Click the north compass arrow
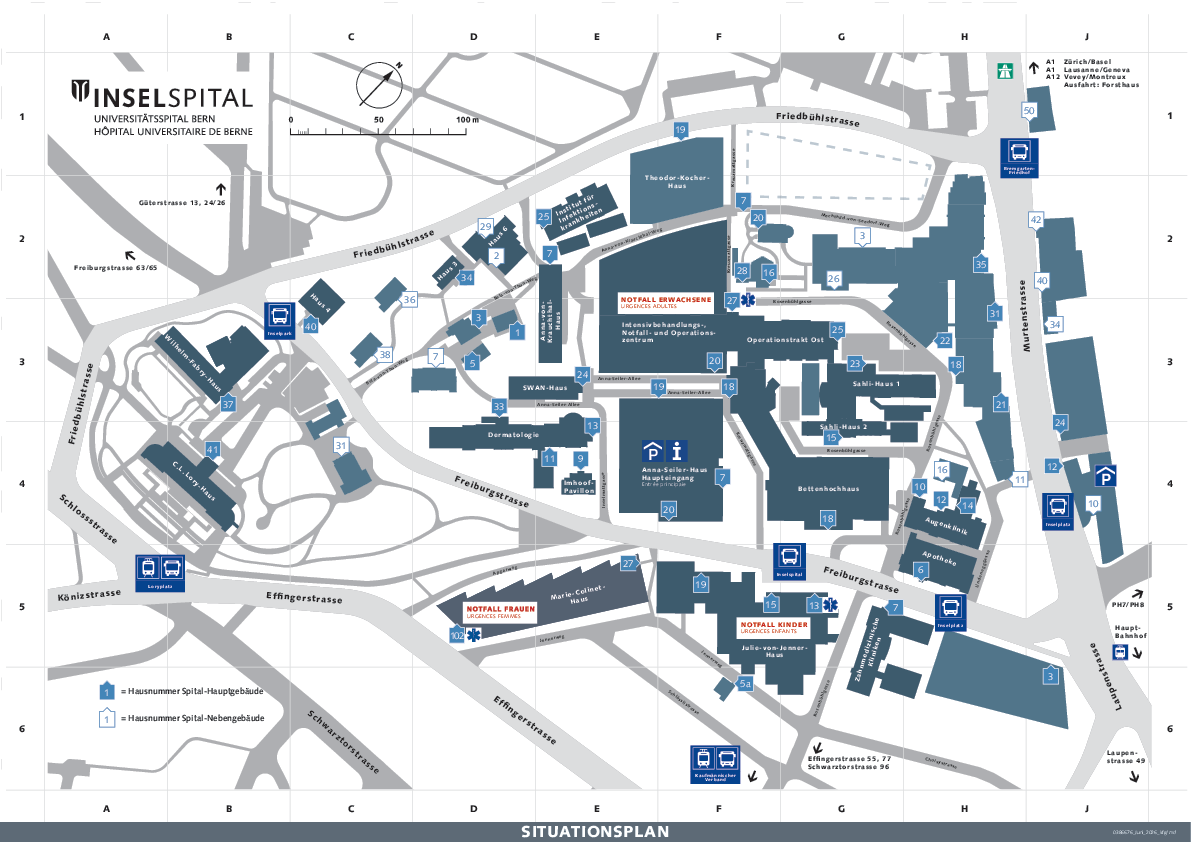Screen dimensions: 1191x842 coord(381,86)
